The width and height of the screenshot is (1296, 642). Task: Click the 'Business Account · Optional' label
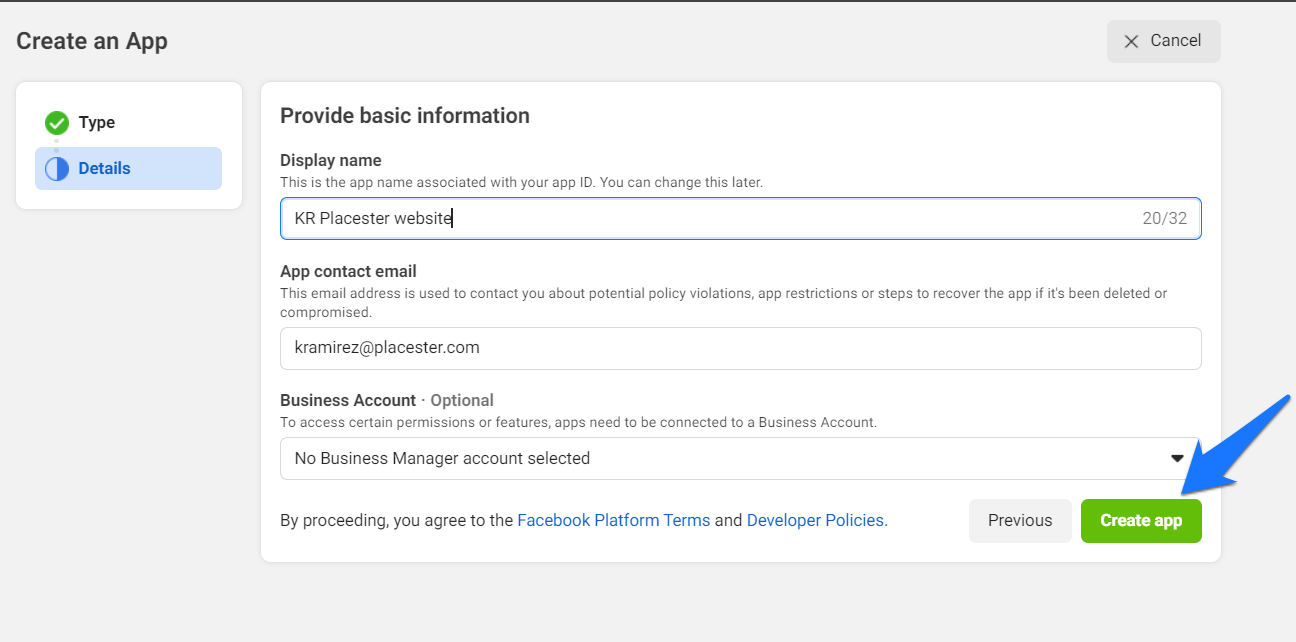tap(387, 400)
